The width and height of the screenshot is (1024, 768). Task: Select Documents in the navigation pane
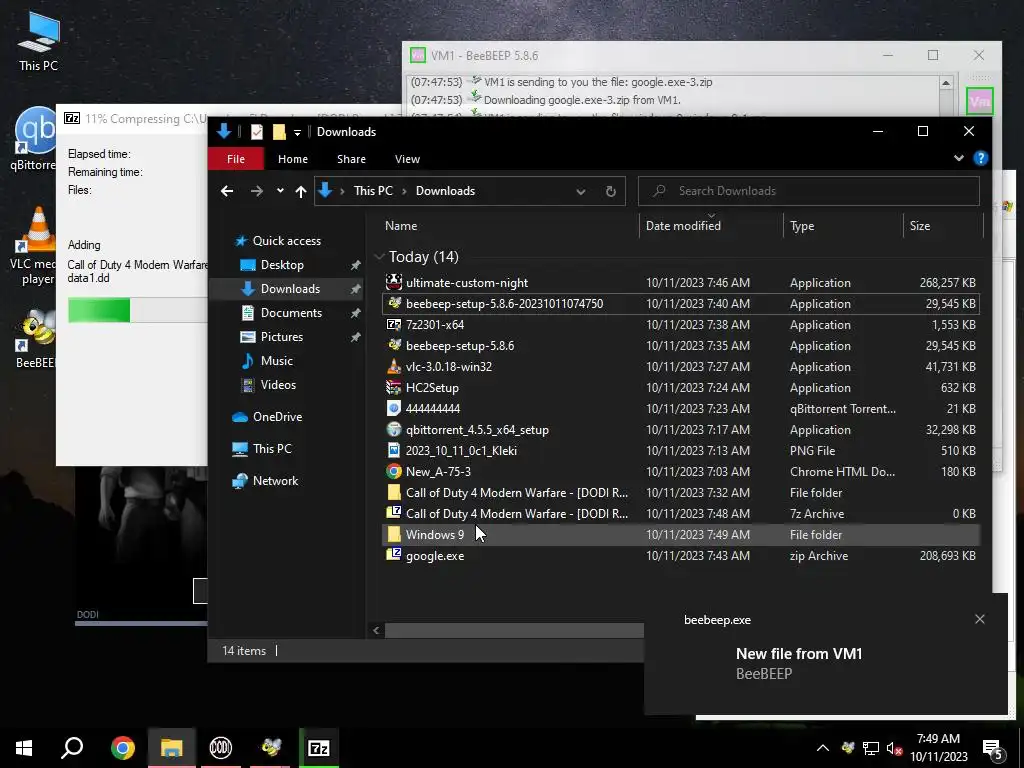pyautogui.click(x=291, y=313)
